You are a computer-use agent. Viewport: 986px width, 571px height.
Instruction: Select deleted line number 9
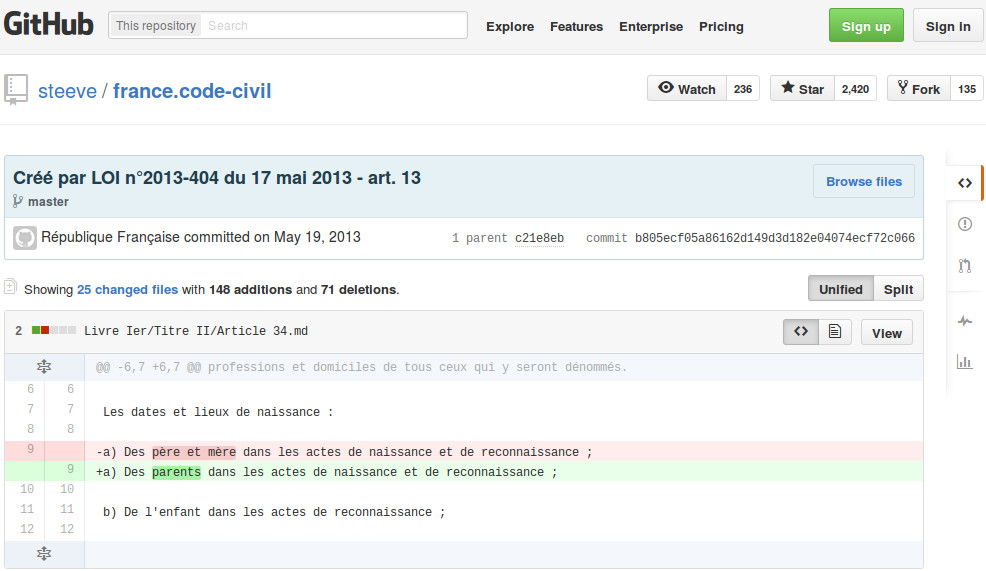click(30, 449)
